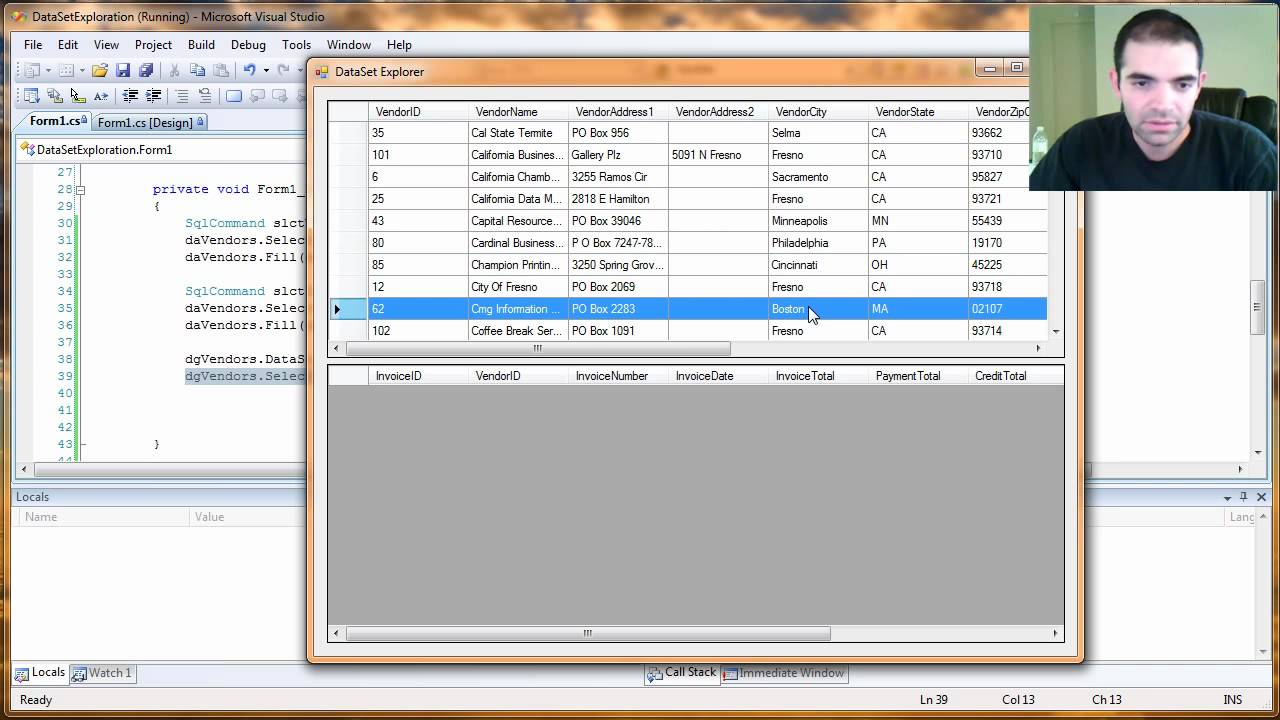Click the Open File folder icon
Viewport: 1280px width, 720px height.
[x=100, y=70]
